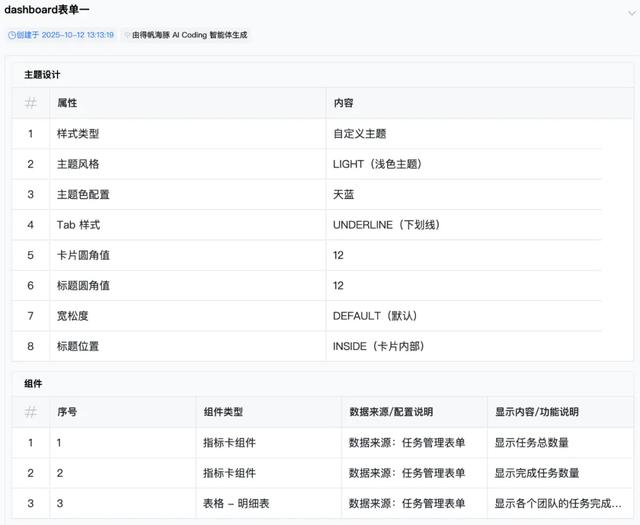
Task: Click the 表格 – 明细表 component type cell
Action: coord(236,503)
